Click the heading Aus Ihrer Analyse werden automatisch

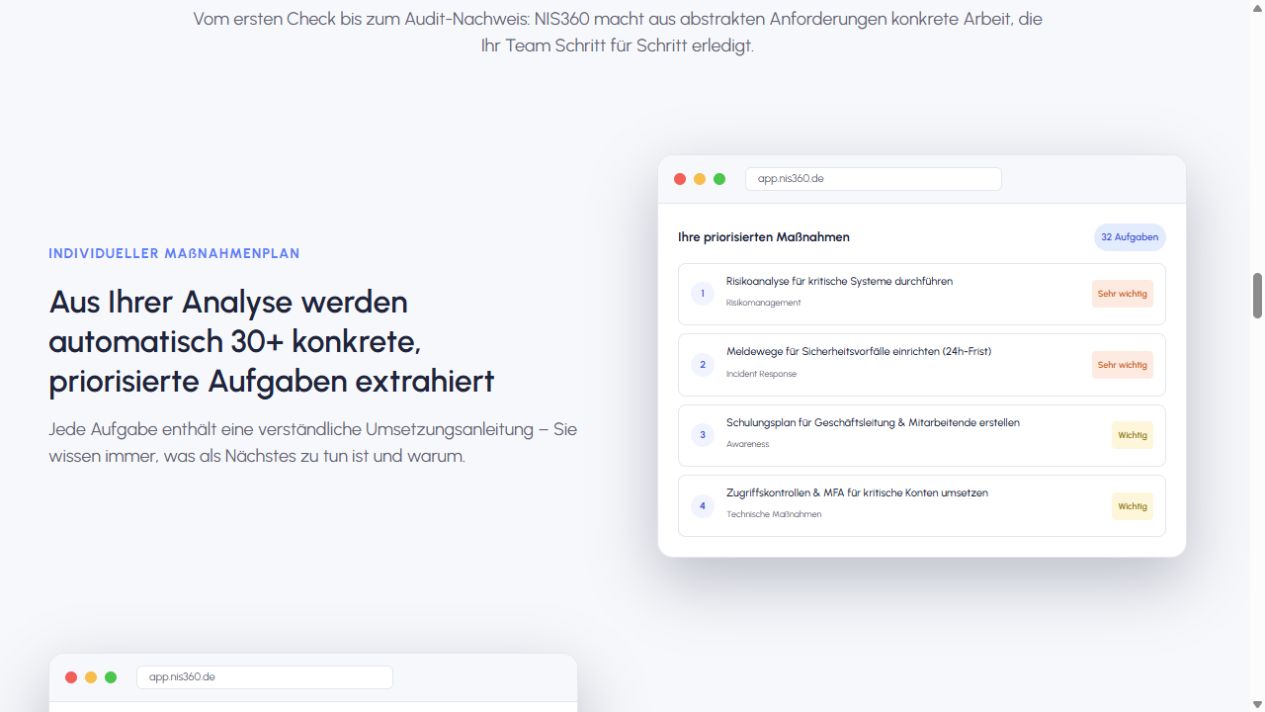(x=272, y=342)
